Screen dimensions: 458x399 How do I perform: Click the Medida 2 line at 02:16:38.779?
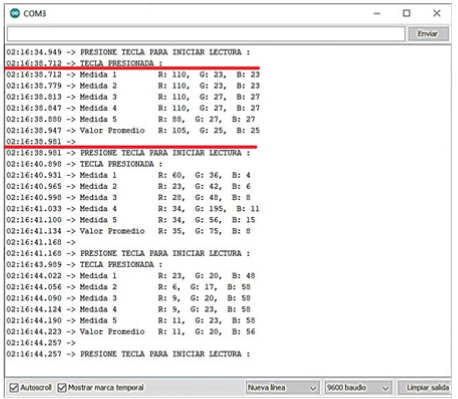coord(133,86)
